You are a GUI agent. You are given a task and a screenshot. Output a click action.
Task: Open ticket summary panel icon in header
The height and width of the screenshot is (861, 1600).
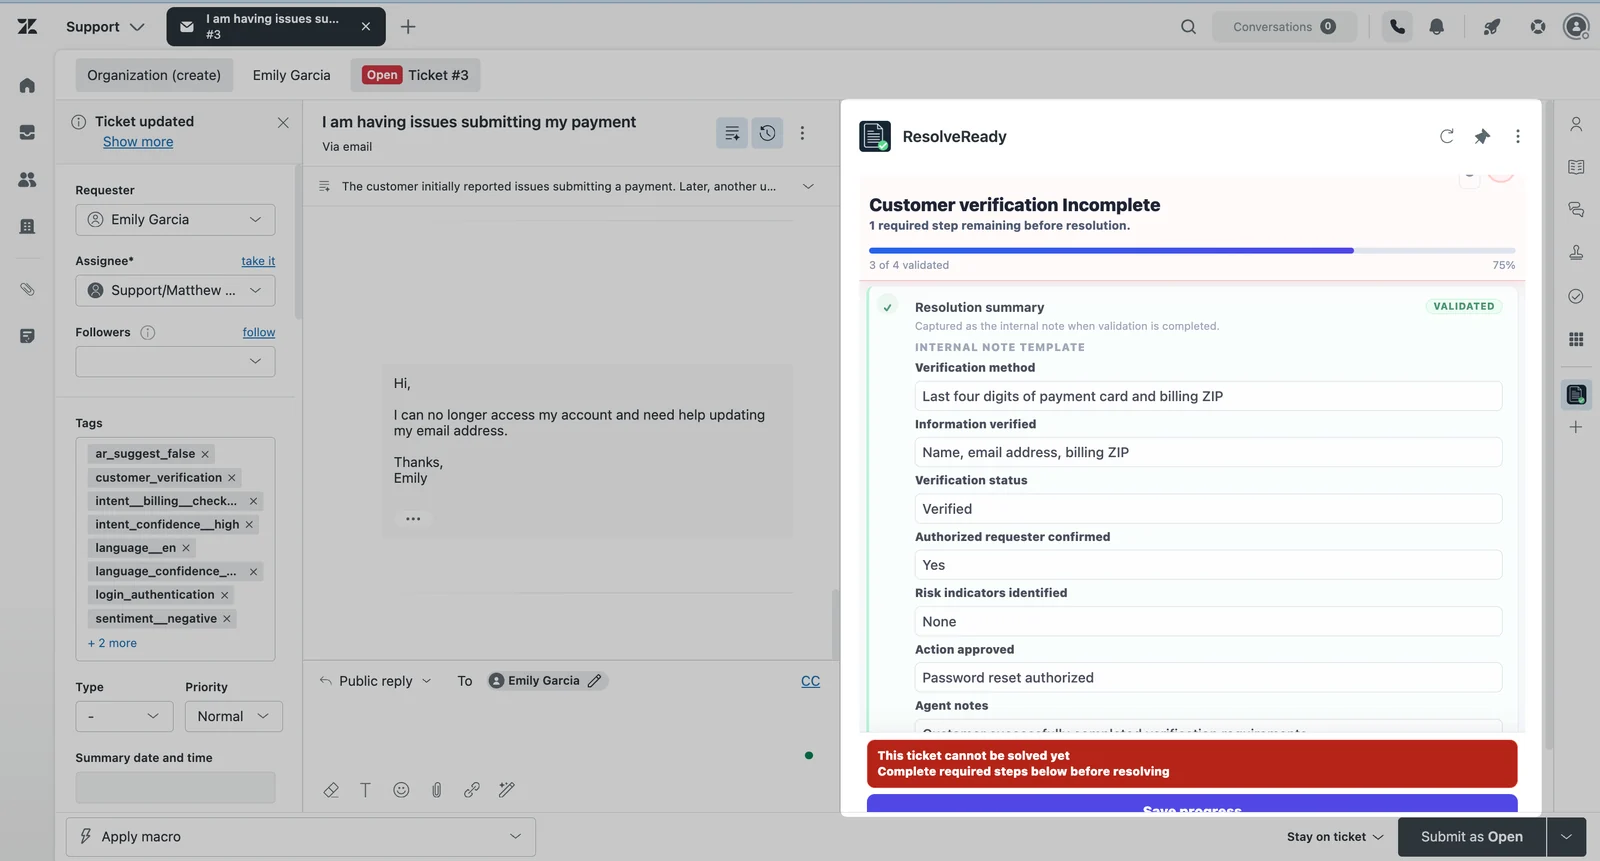[732, 132]
